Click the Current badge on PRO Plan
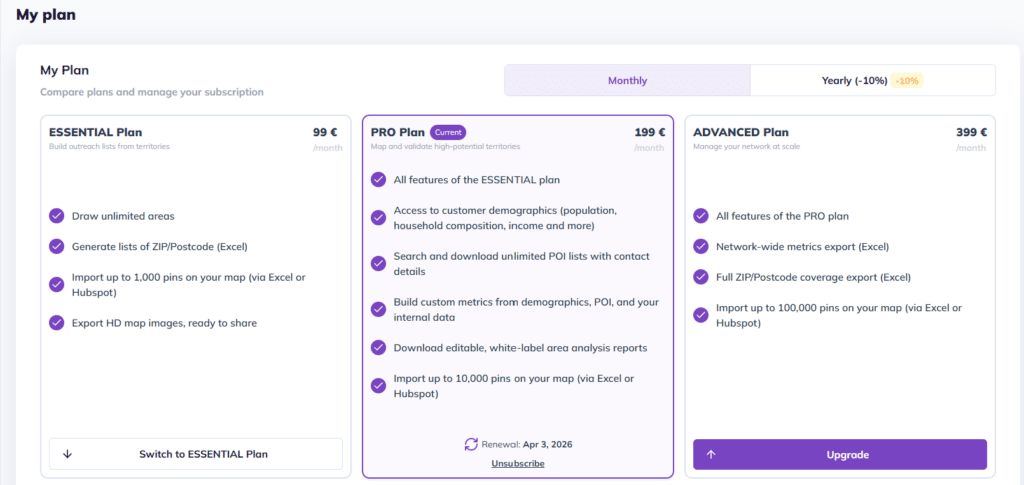 coord(448,132)
